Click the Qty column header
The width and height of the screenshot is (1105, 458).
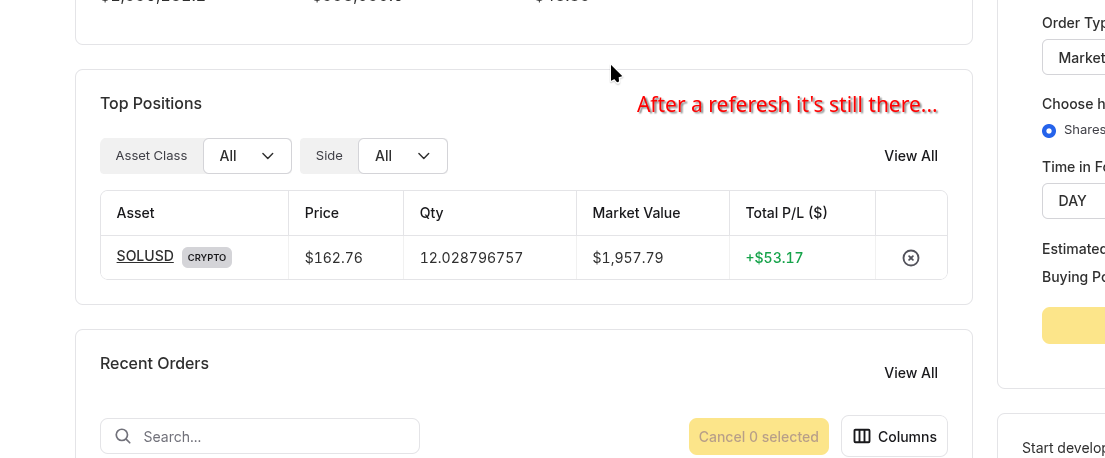[431, 213]
